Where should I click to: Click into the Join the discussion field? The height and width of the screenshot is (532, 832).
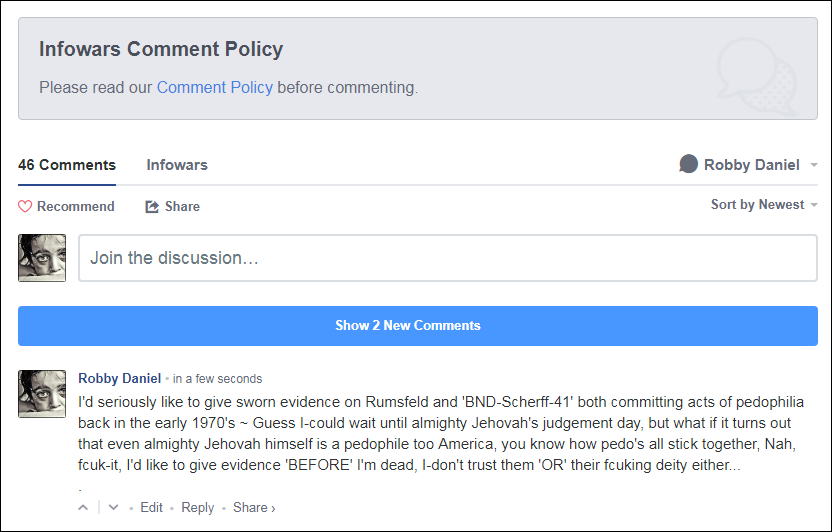[x=447, y=258]
